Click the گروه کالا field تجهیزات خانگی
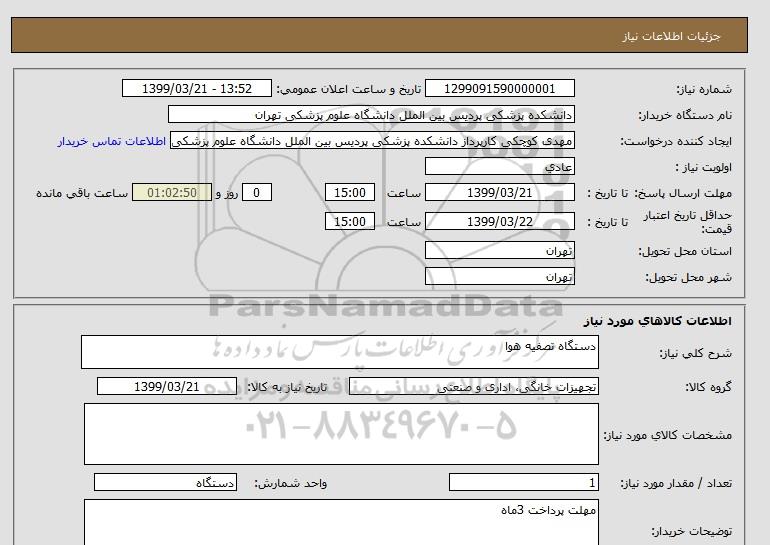This screenshot has width=770, height=545. click(474, 386)
